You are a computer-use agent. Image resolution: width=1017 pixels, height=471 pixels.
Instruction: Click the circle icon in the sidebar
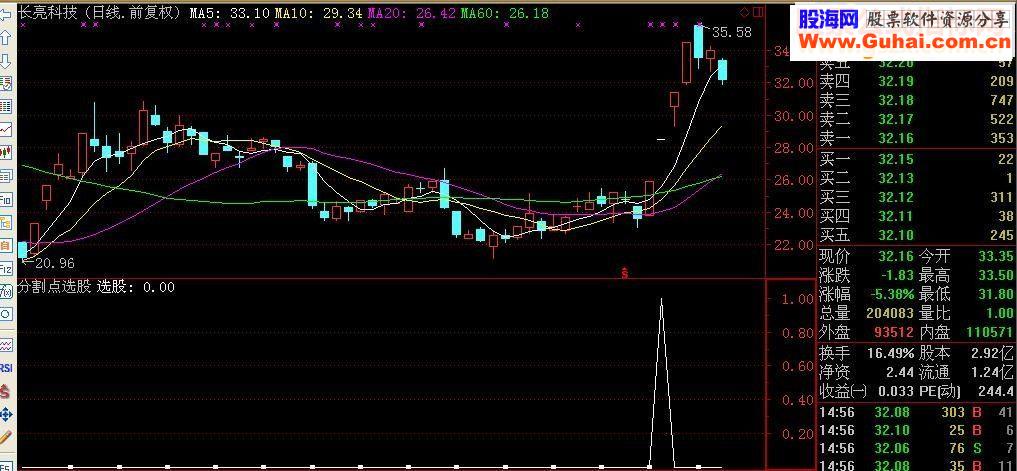point(5,314)
